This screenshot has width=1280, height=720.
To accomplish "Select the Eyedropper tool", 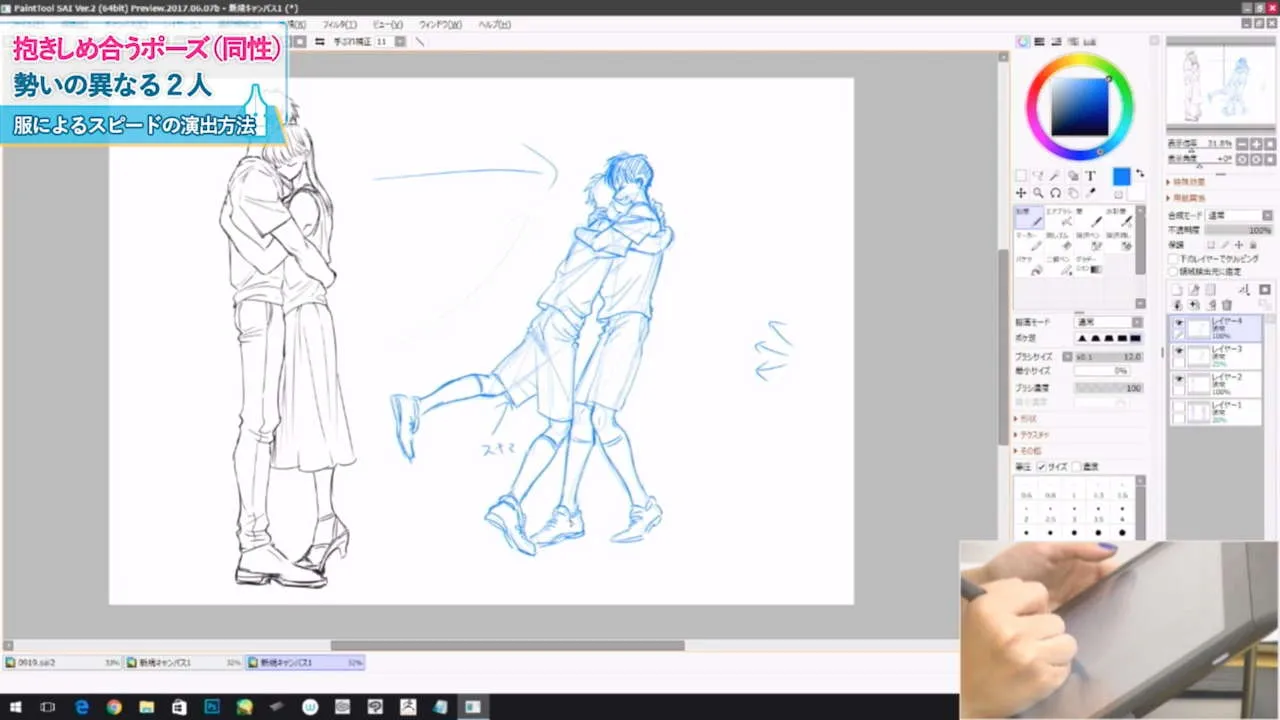I will 1091,193.
